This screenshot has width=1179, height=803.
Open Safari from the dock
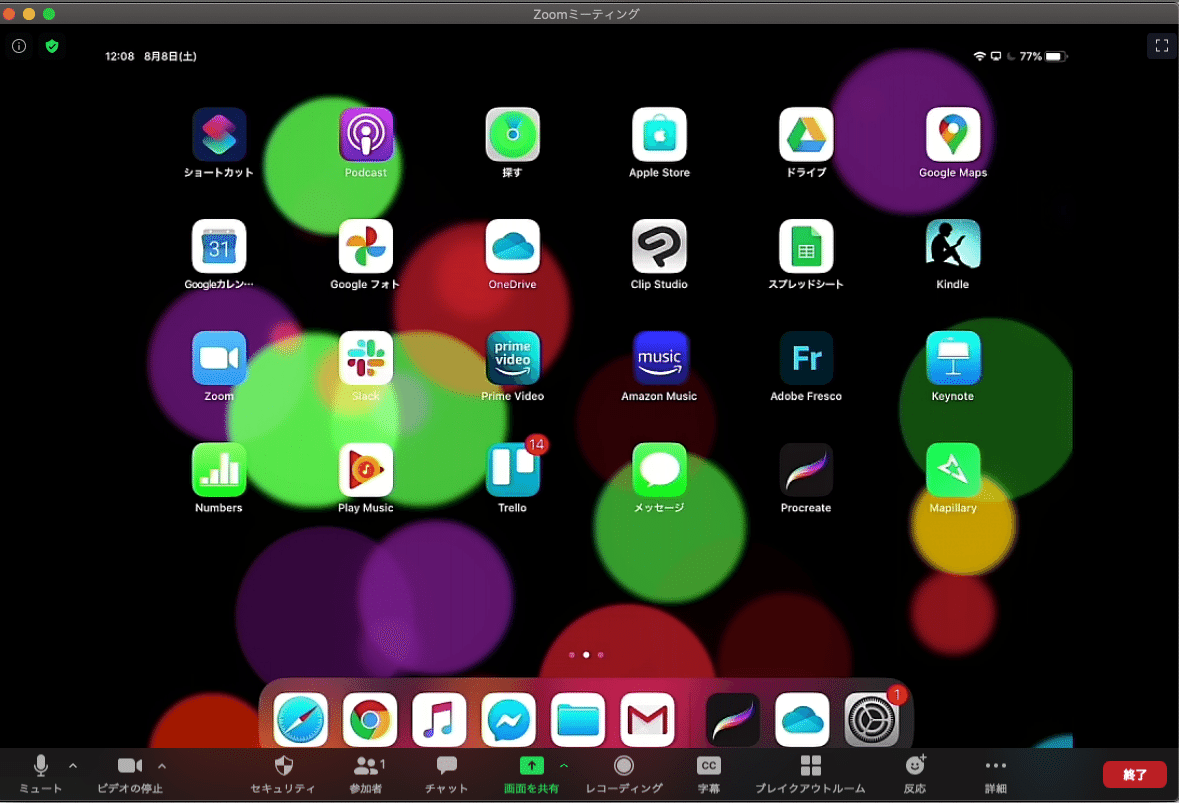click(301, 720)
